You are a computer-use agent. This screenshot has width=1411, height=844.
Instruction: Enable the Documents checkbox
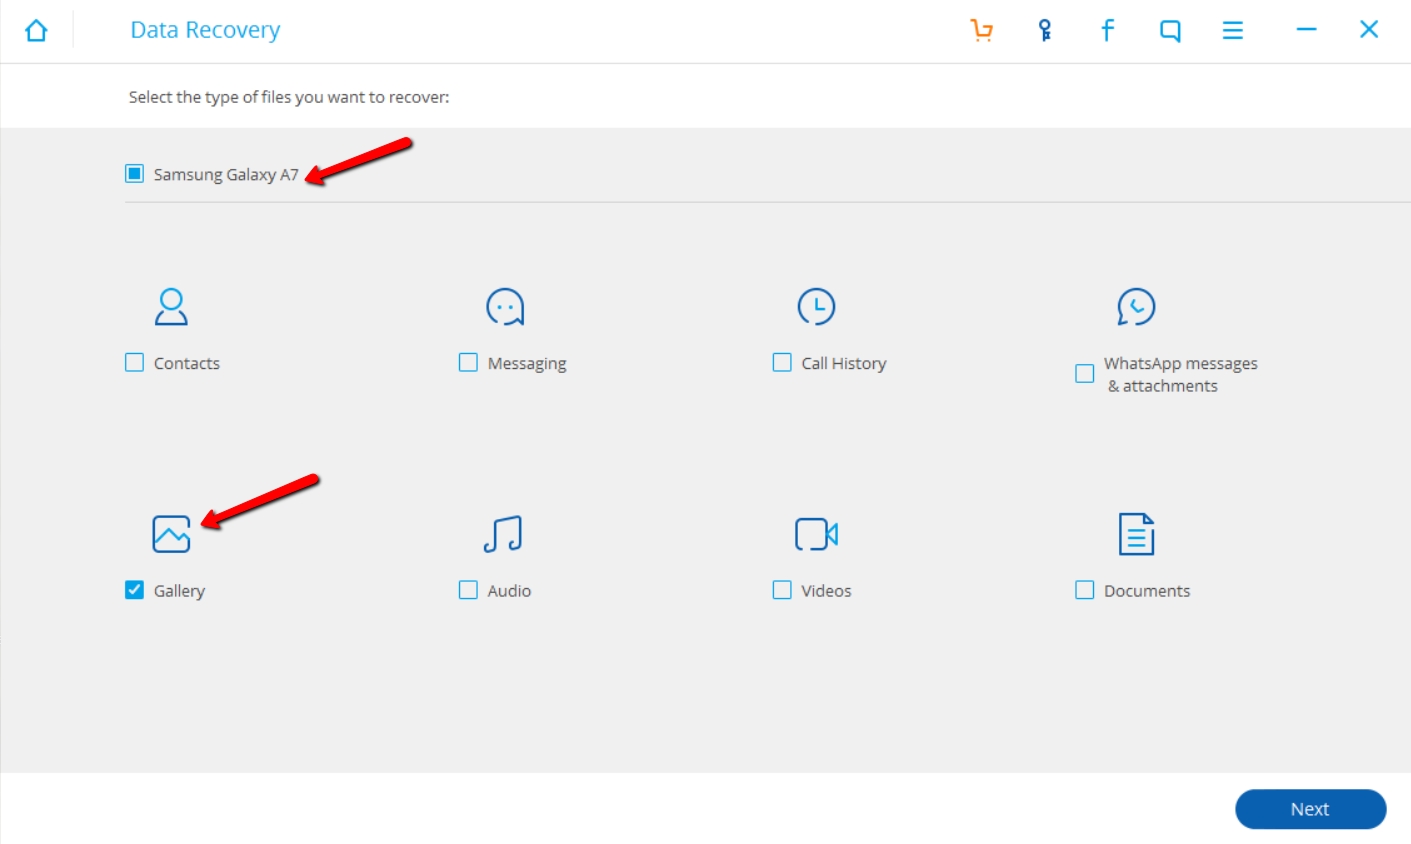[x=1085, y=590]
